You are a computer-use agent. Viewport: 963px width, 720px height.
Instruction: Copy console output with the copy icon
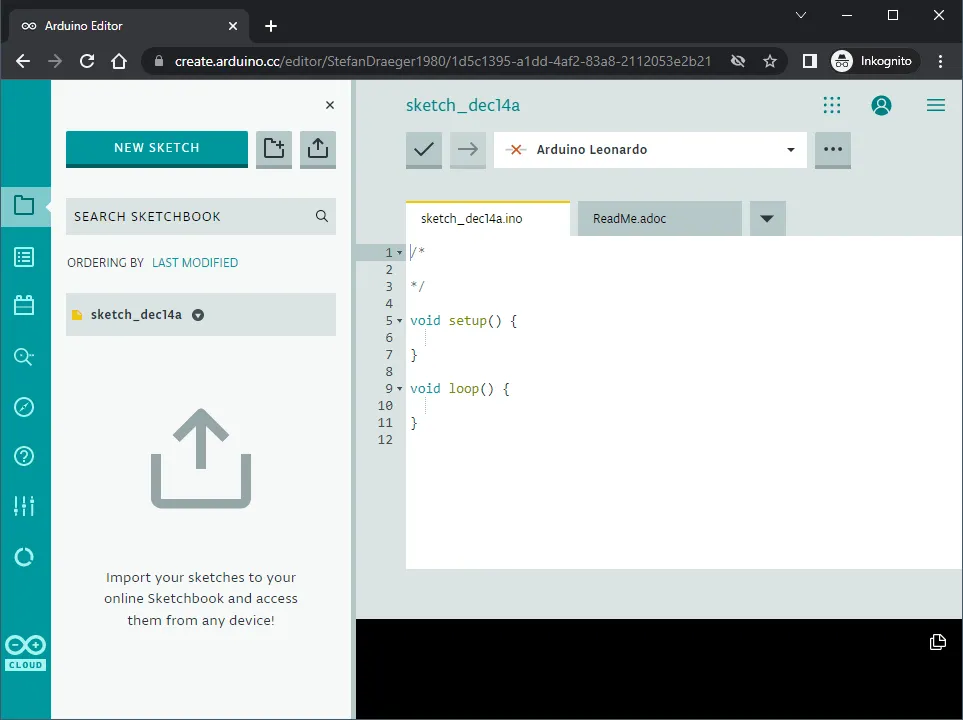pos(936,643)
